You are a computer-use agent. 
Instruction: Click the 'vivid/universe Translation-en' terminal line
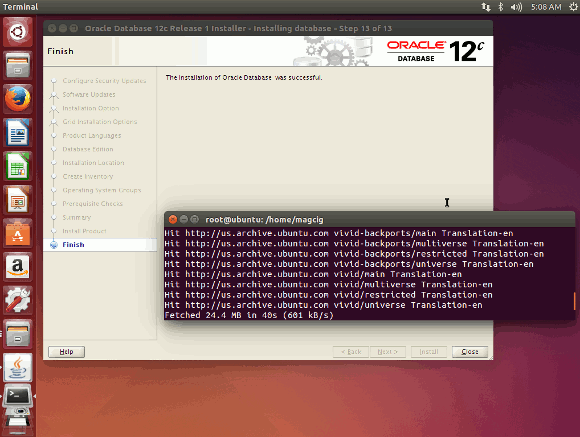(323, 305)
